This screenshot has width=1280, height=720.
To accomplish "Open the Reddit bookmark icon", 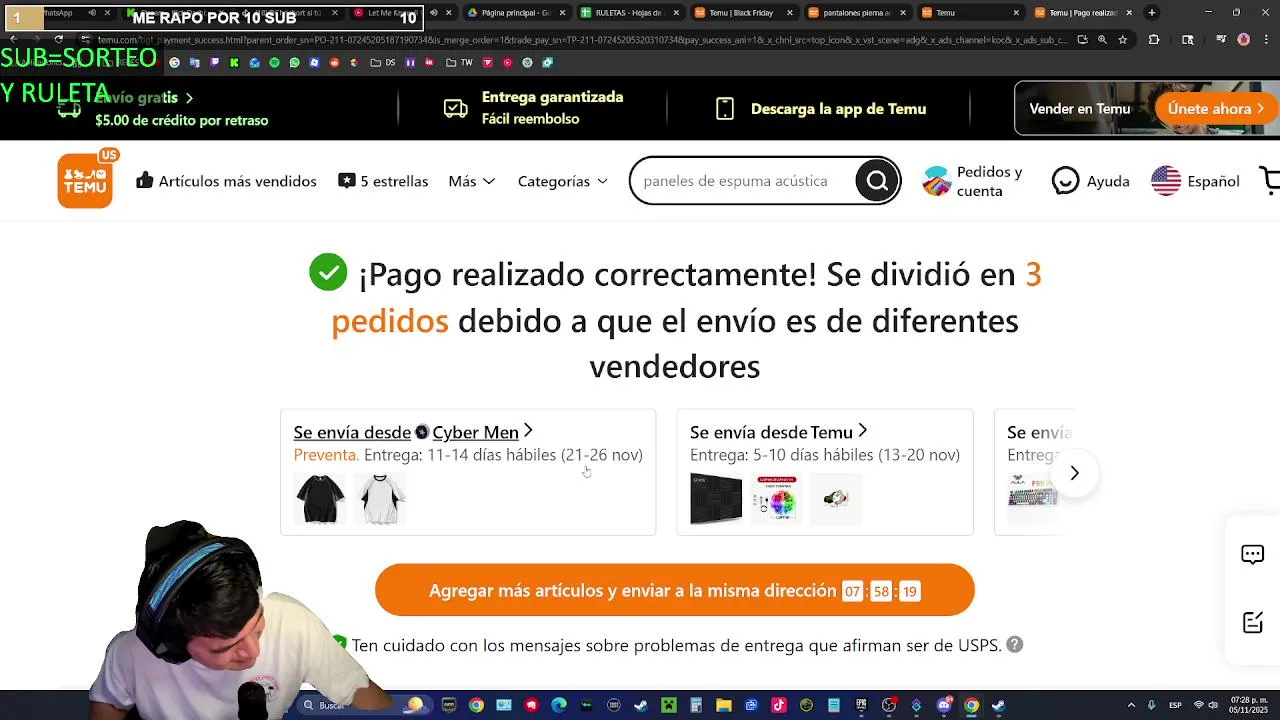I will coord(335,62).
